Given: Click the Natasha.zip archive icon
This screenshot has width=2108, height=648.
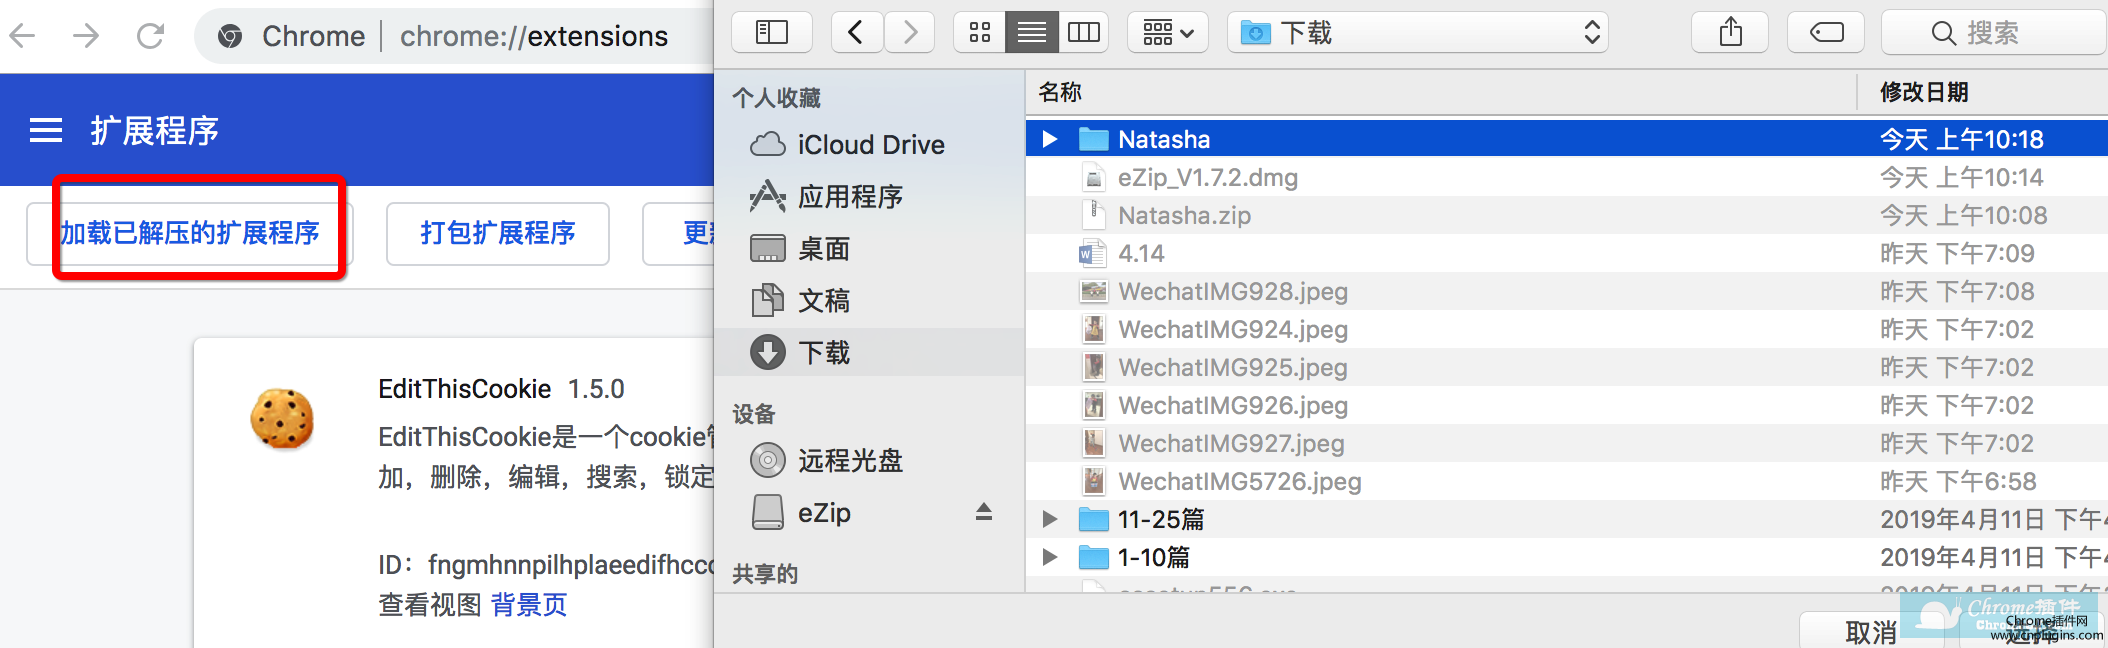Looking at the screenshot, I should [x=1094, y=215].
